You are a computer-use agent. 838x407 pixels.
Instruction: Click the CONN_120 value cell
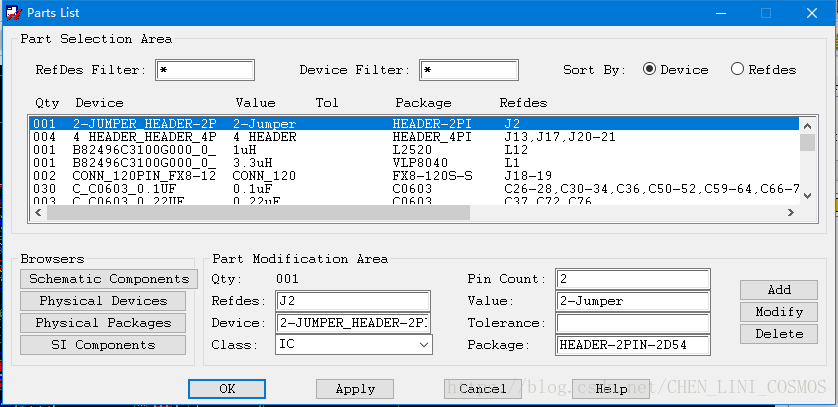264,175
